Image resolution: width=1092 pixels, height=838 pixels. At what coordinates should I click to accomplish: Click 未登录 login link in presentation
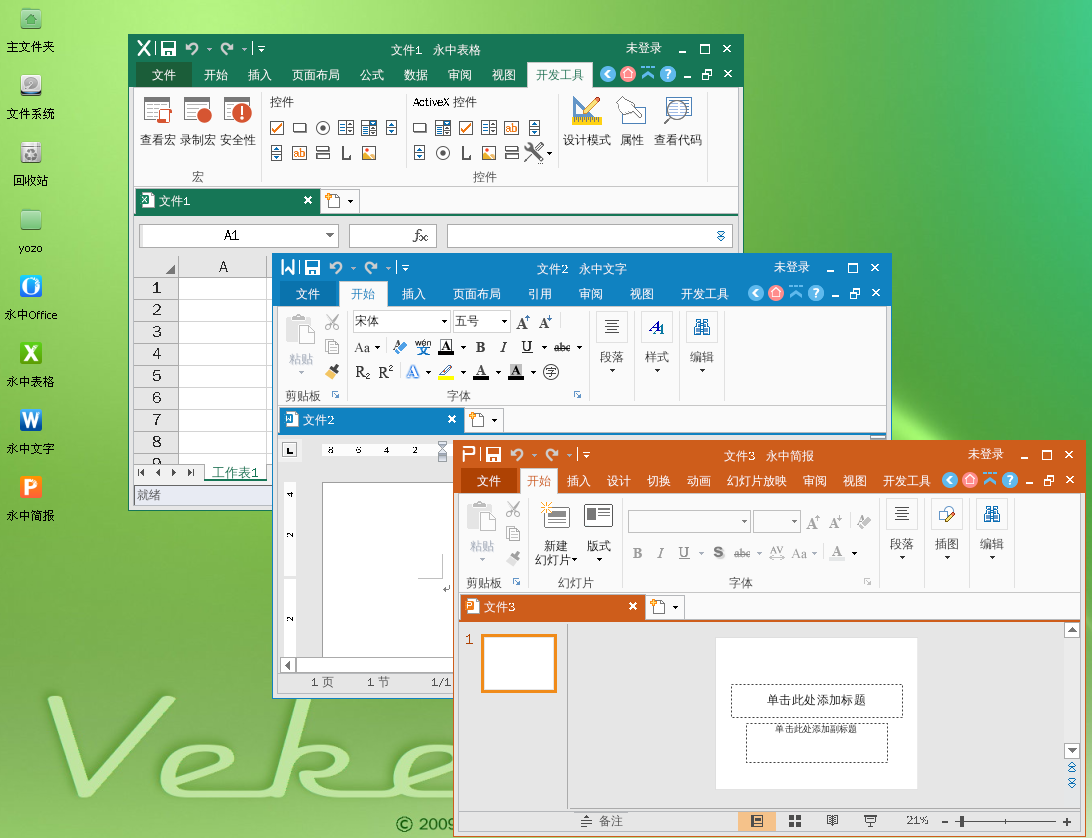coord(985,454)
